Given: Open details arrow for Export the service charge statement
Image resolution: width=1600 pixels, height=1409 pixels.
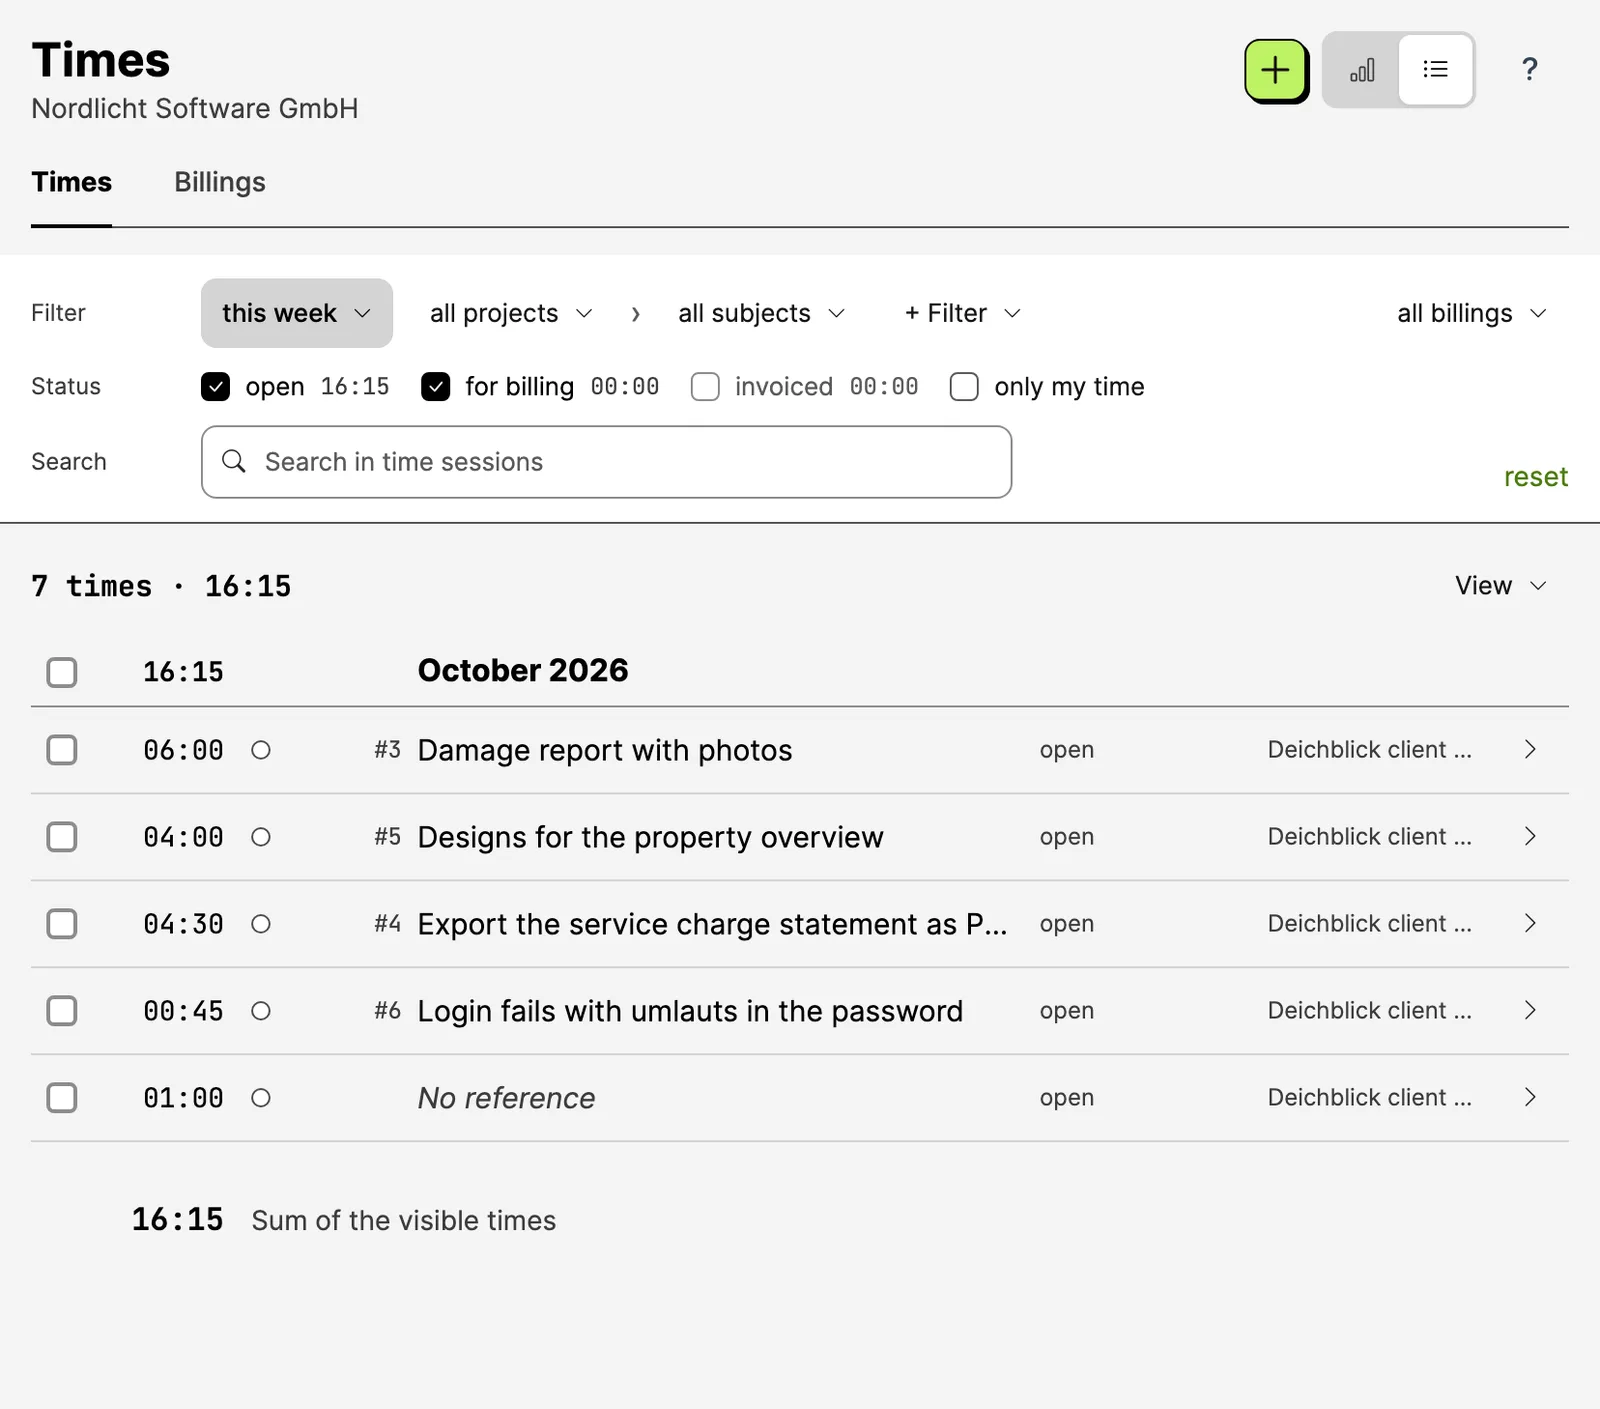Looking at the screenshot, I should (x=1530, y=923).
